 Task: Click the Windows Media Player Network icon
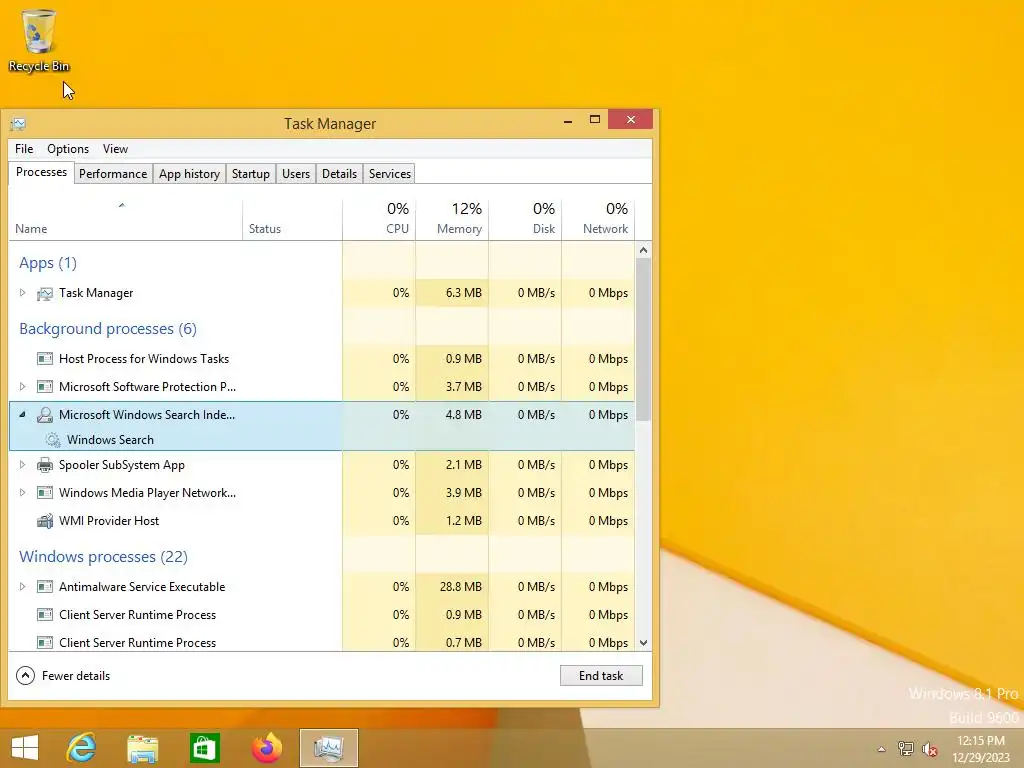[44, 493]
